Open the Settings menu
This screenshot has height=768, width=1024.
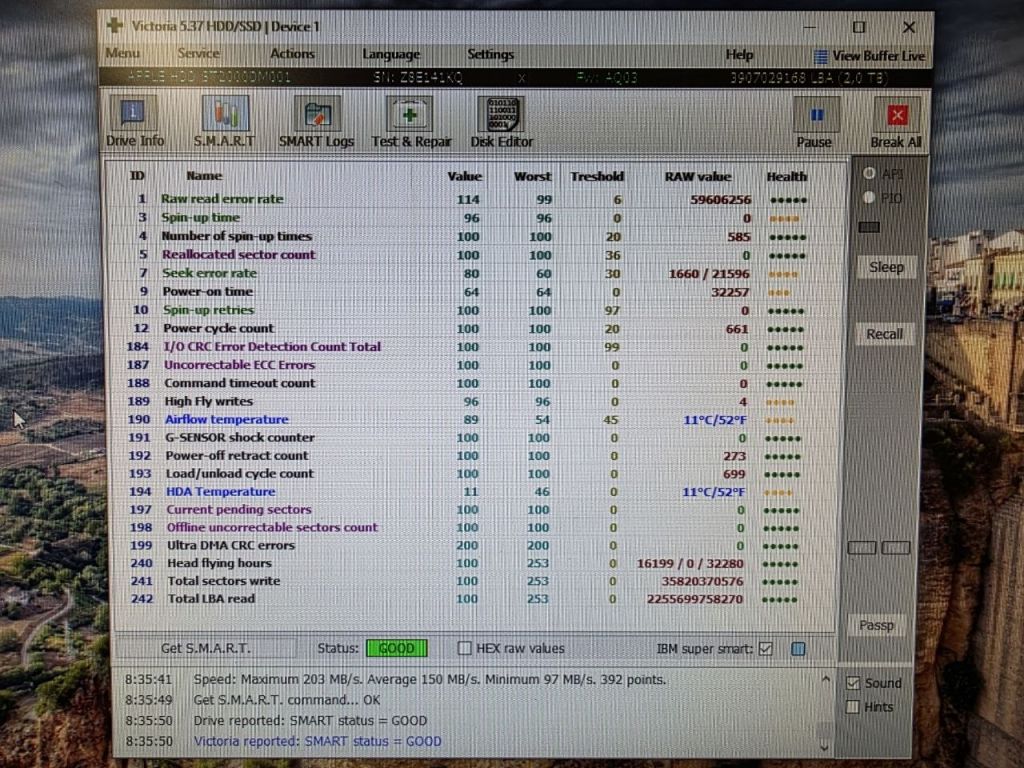(490, 54)
